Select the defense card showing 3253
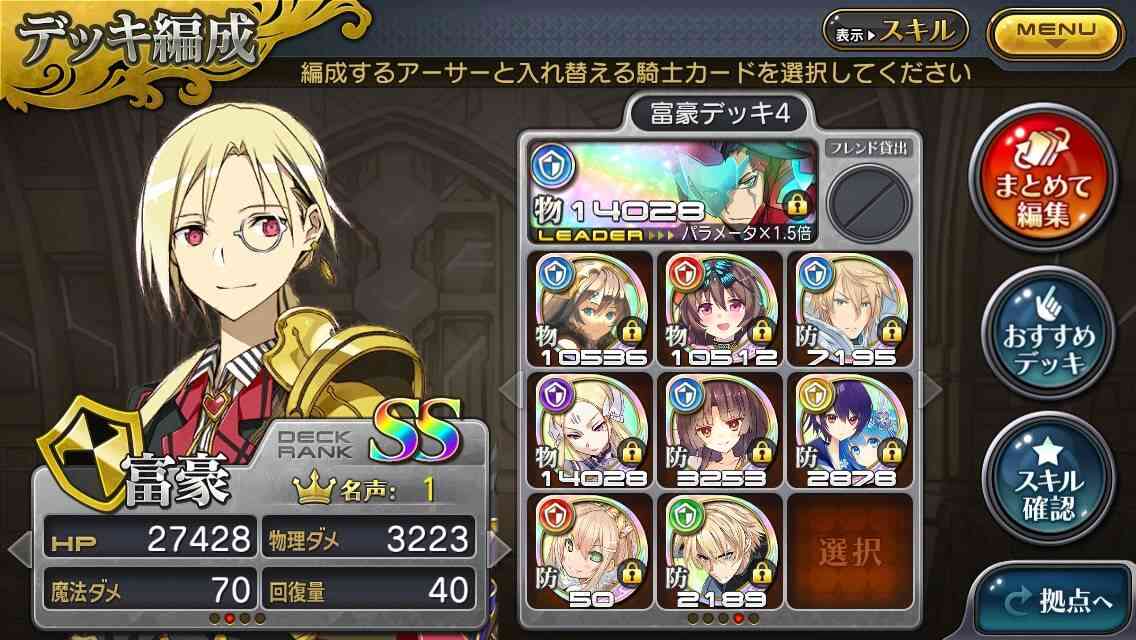Screen dimensions: 1136x640 (719, 431)
